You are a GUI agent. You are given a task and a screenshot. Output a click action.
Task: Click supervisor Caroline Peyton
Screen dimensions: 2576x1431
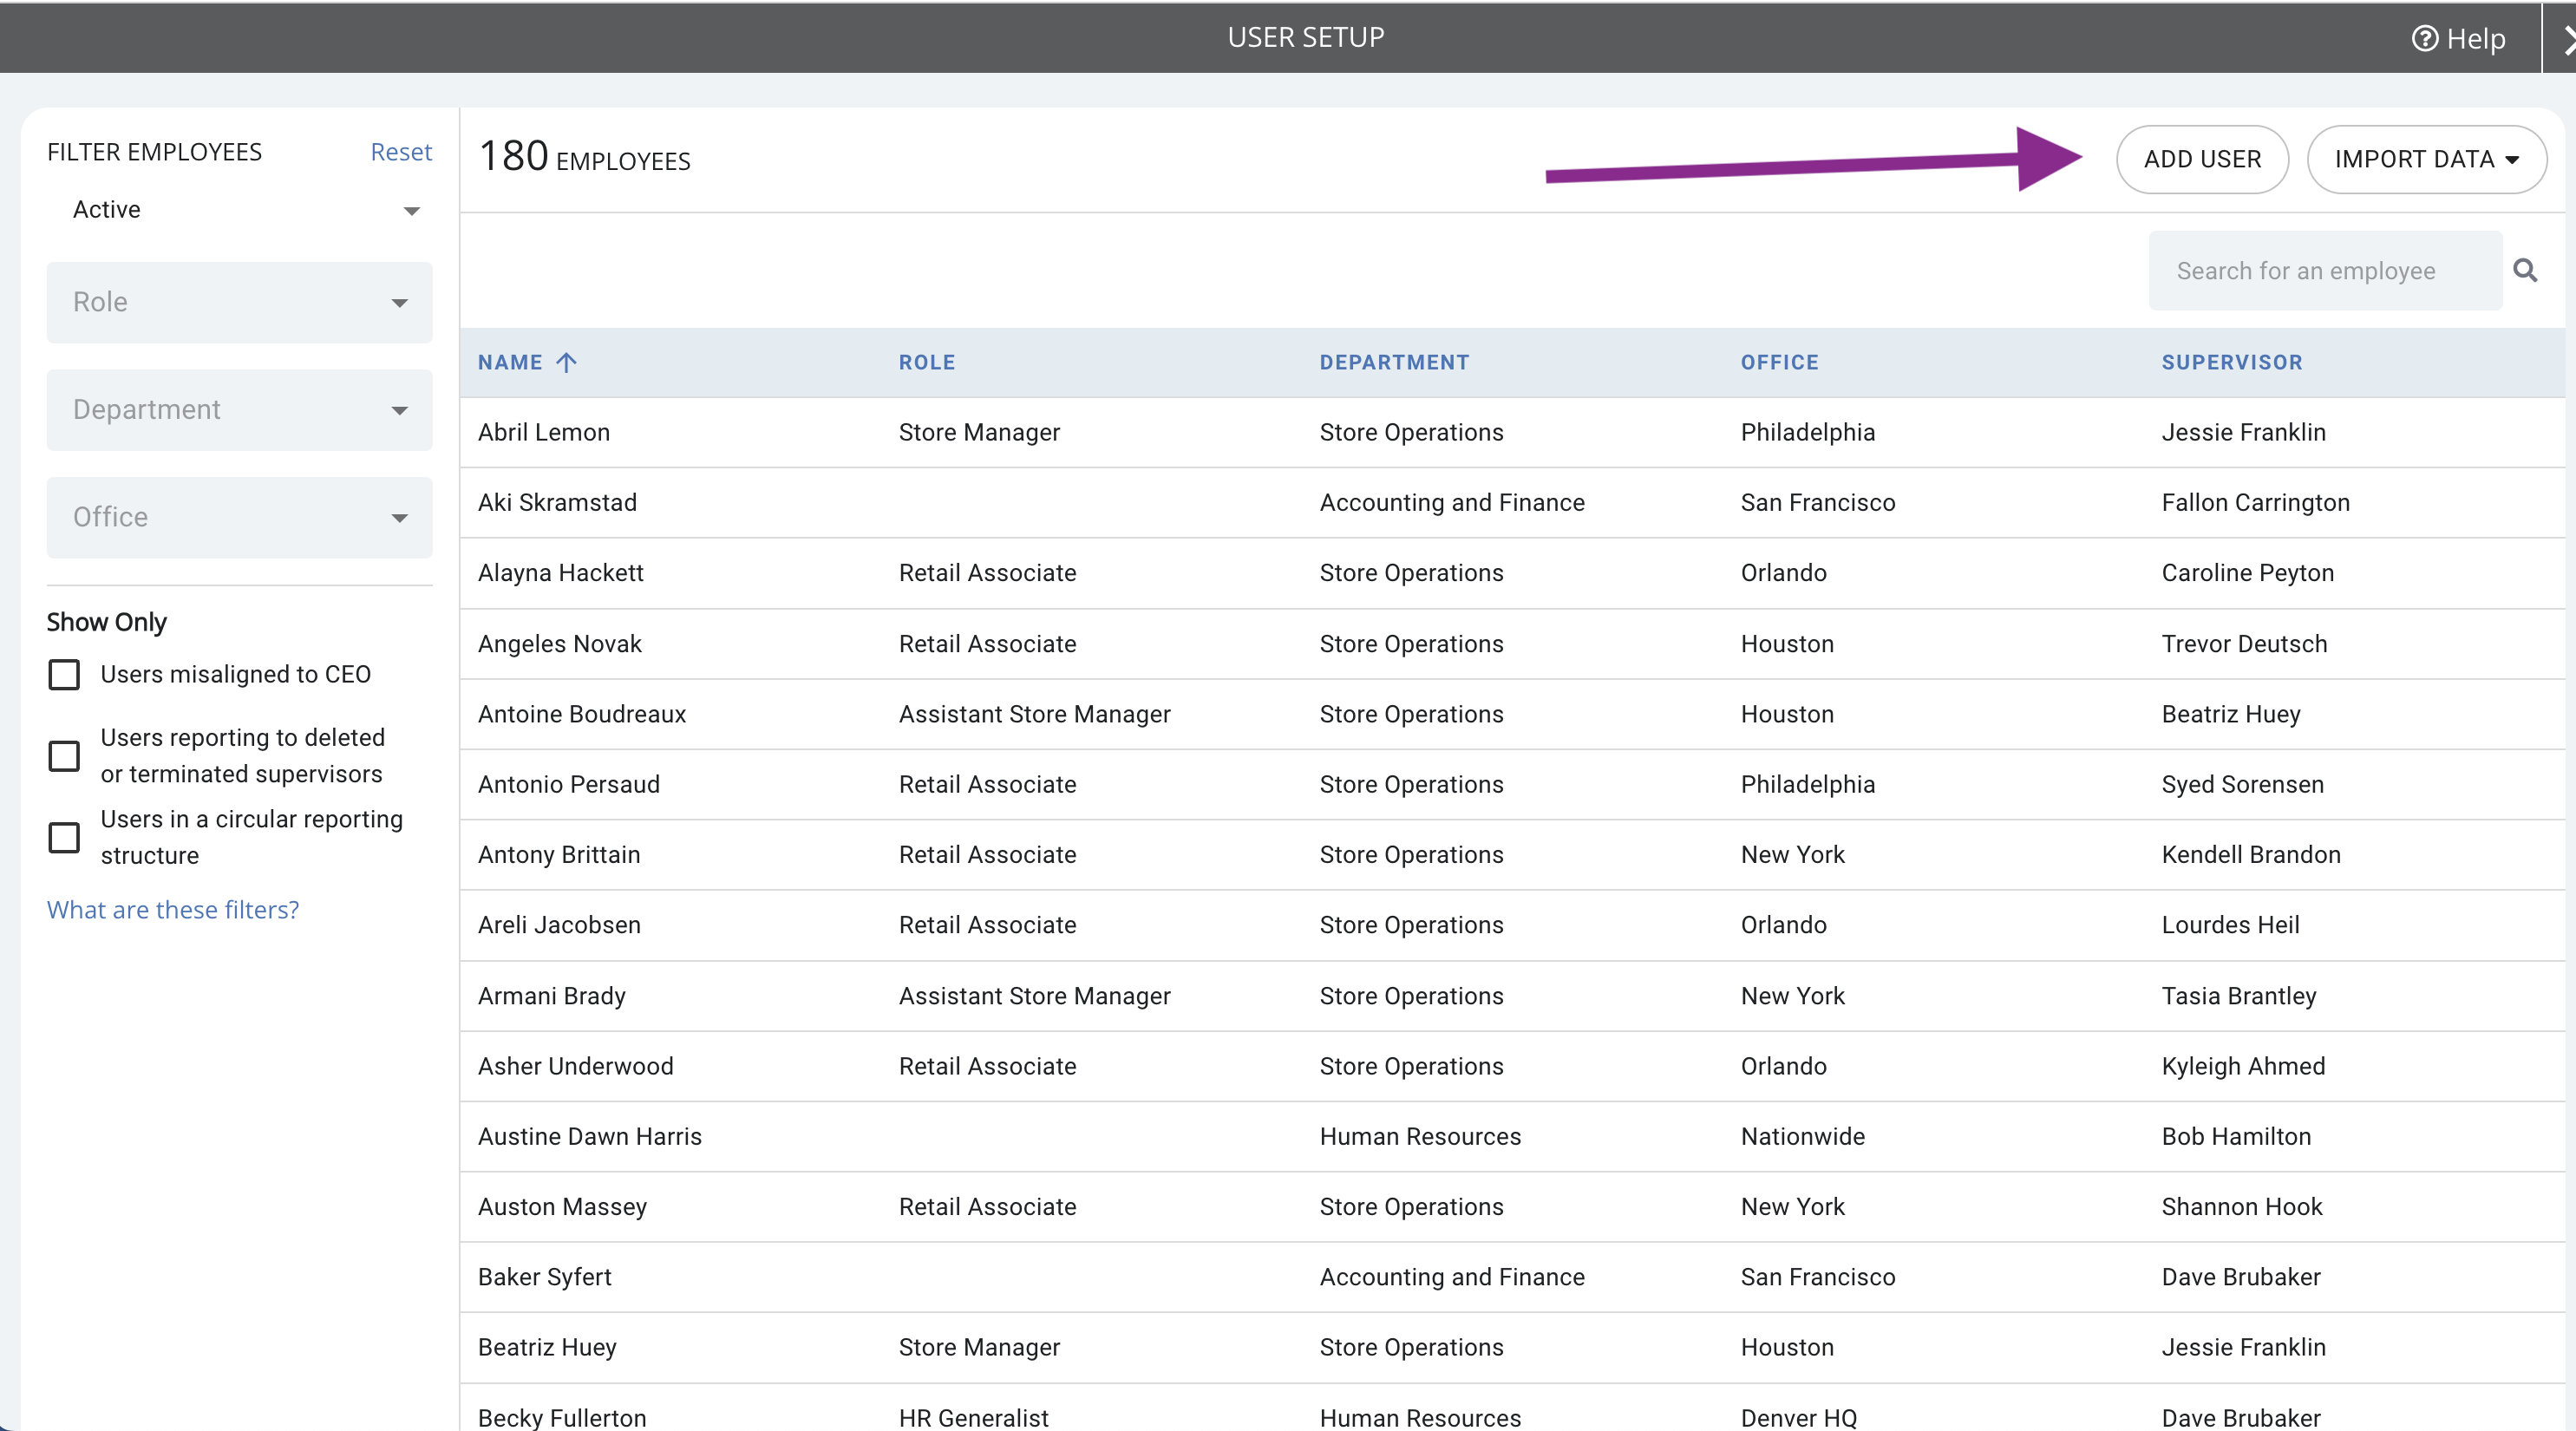pyautogui.click(x=2247, y=574)
